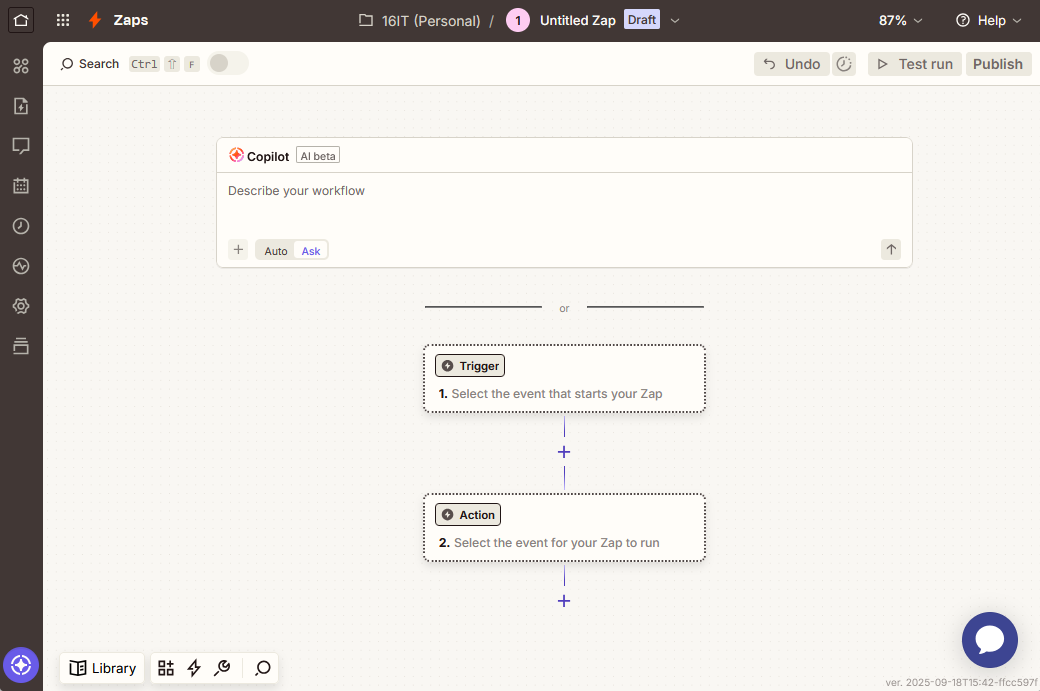Click the Untitled Zap title

coord(578,21)
